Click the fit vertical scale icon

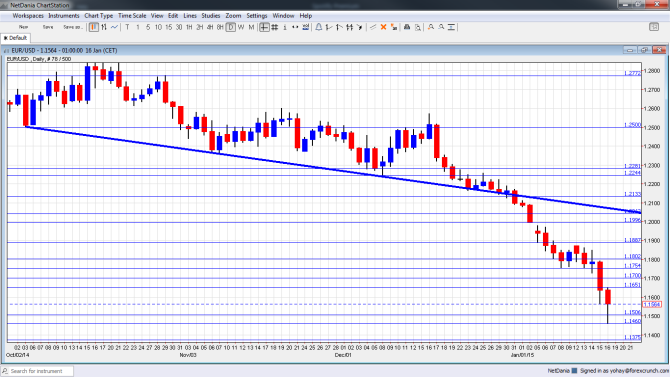451,27
